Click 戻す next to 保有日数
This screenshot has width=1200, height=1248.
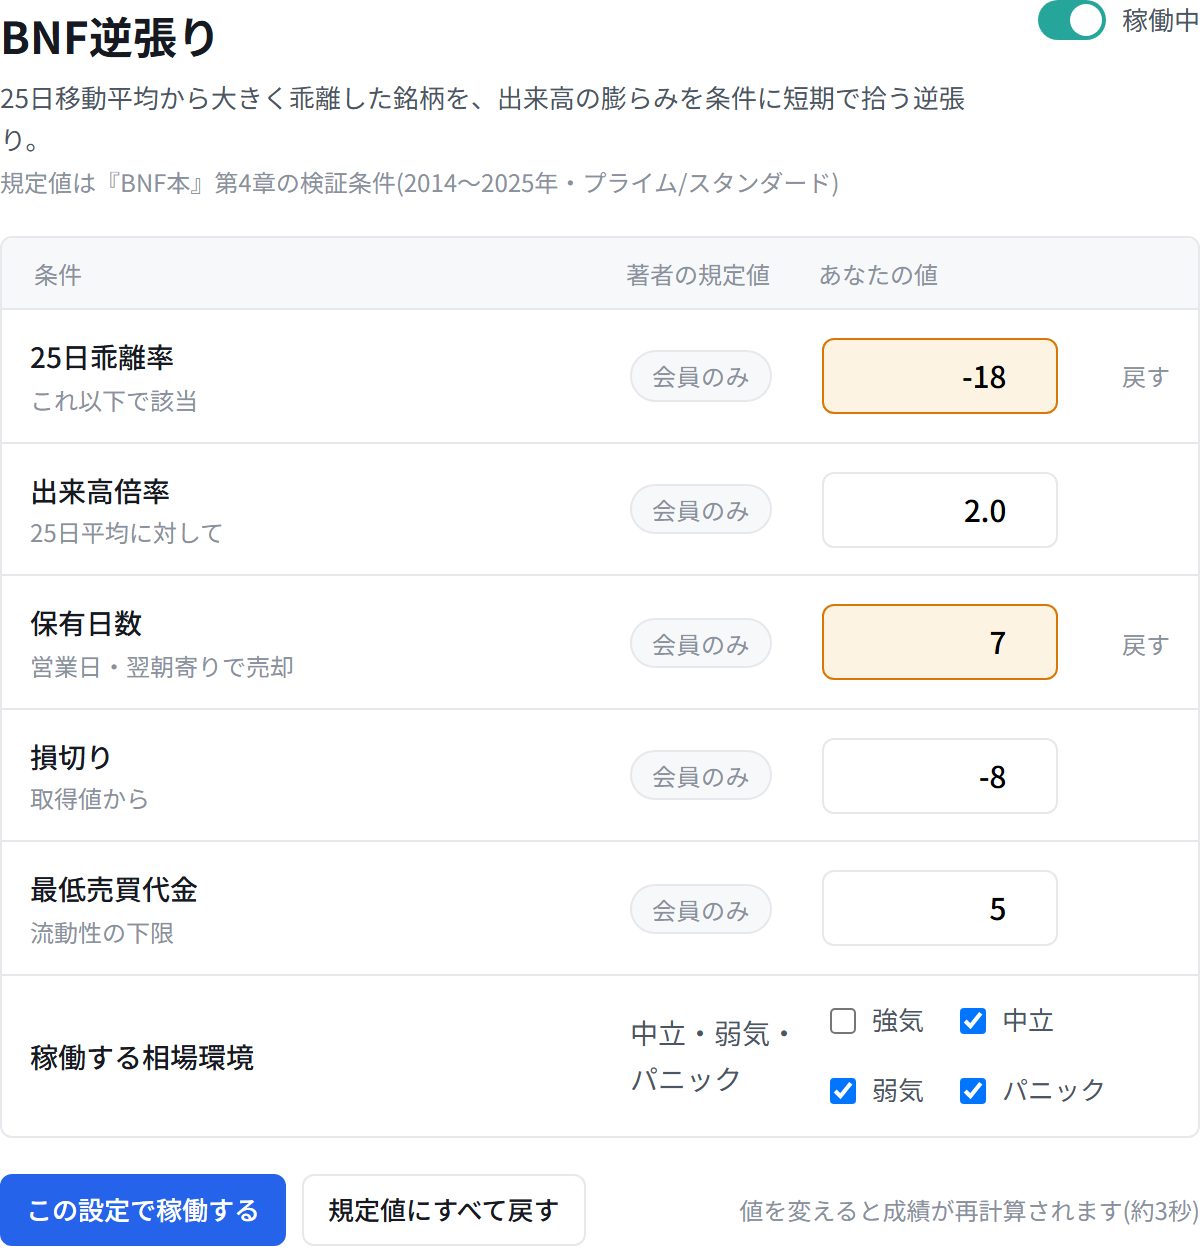1145,646
